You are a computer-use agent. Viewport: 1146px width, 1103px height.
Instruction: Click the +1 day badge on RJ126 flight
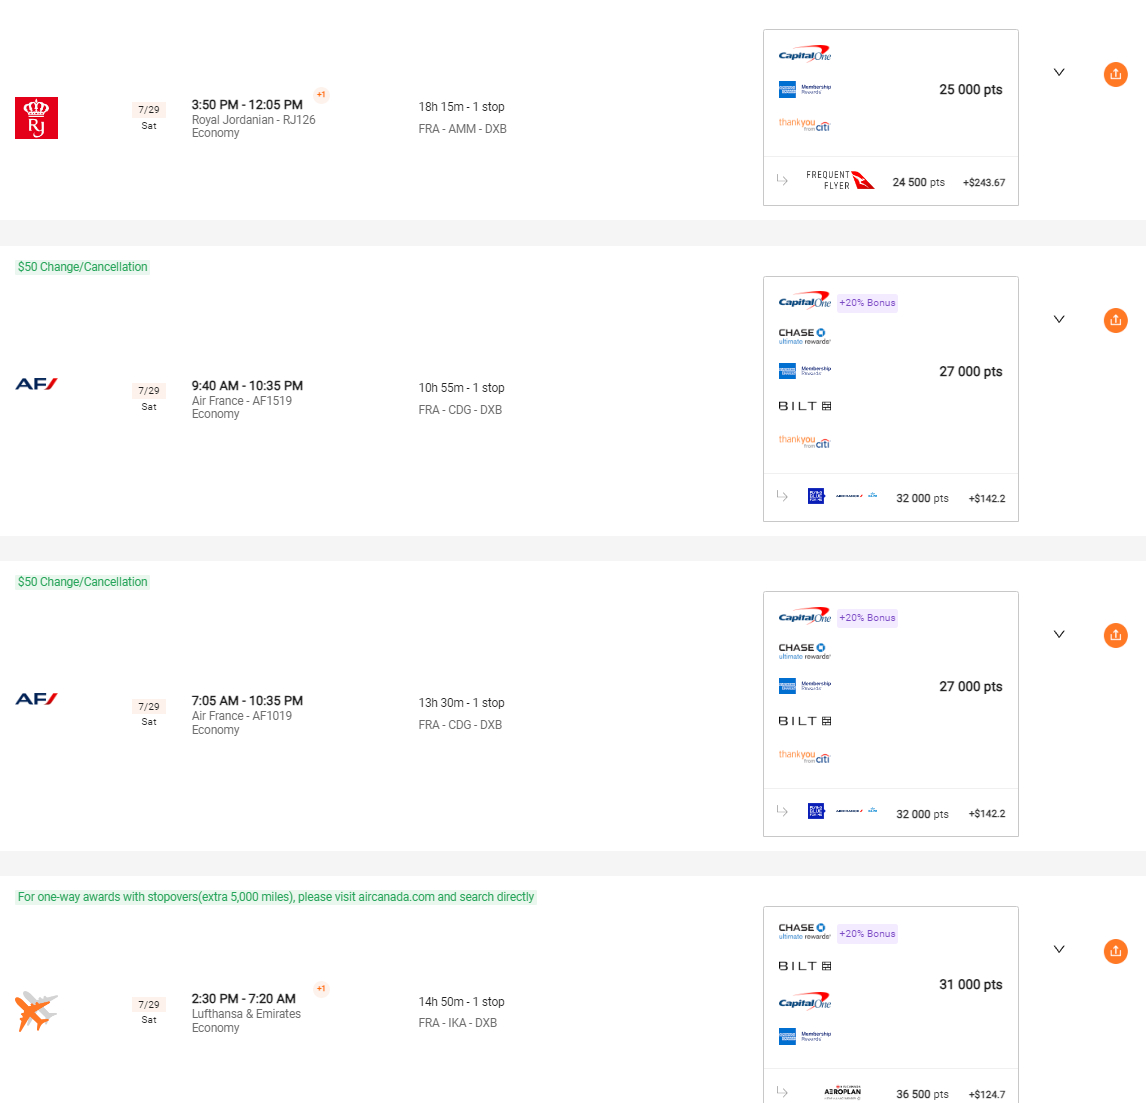(321, 94)
